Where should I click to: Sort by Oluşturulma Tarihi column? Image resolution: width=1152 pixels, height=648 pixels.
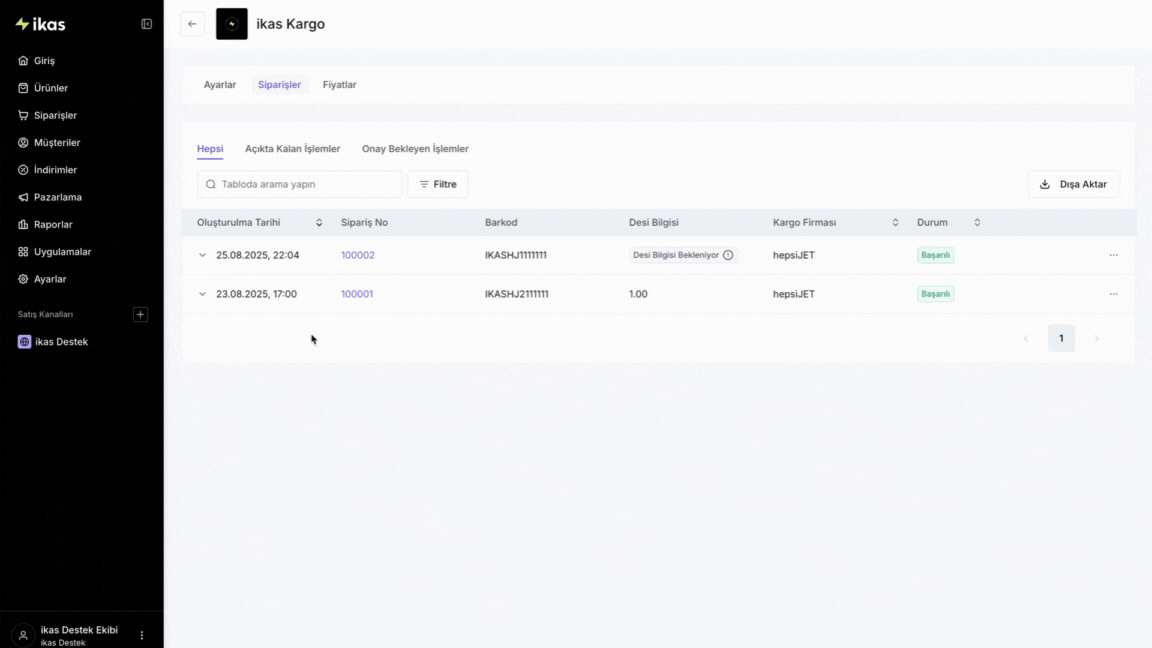pyautogui.click(x=319, y=222)
